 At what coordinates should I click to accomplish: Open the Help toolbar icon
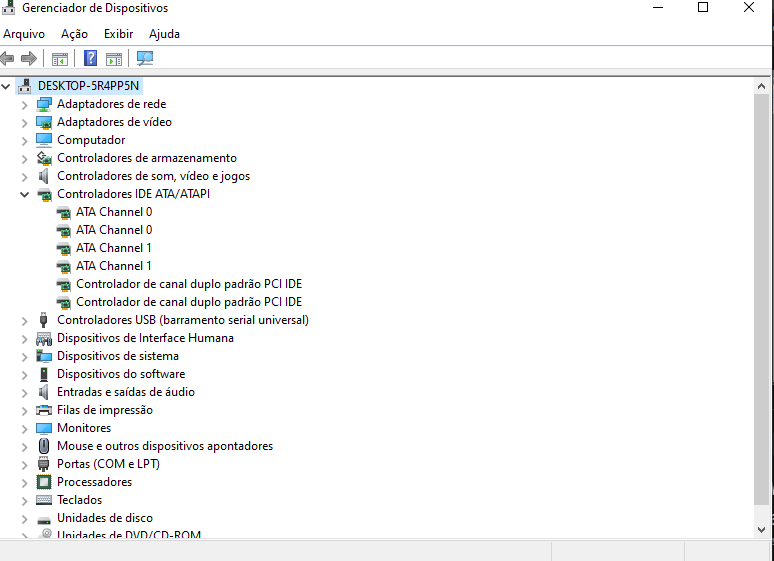click(90, 58)
